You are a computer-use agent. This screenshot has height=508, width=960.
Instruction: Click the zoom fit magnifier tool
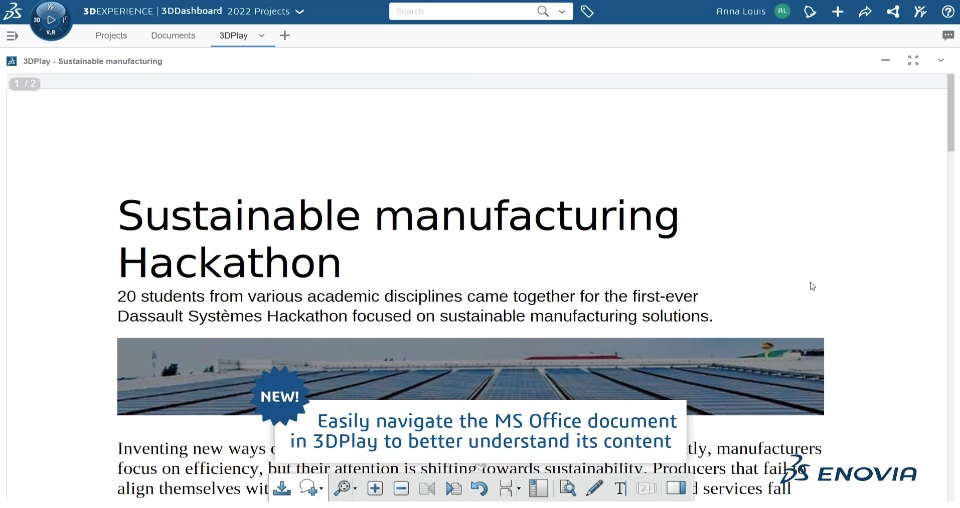[x=342, y=488]
